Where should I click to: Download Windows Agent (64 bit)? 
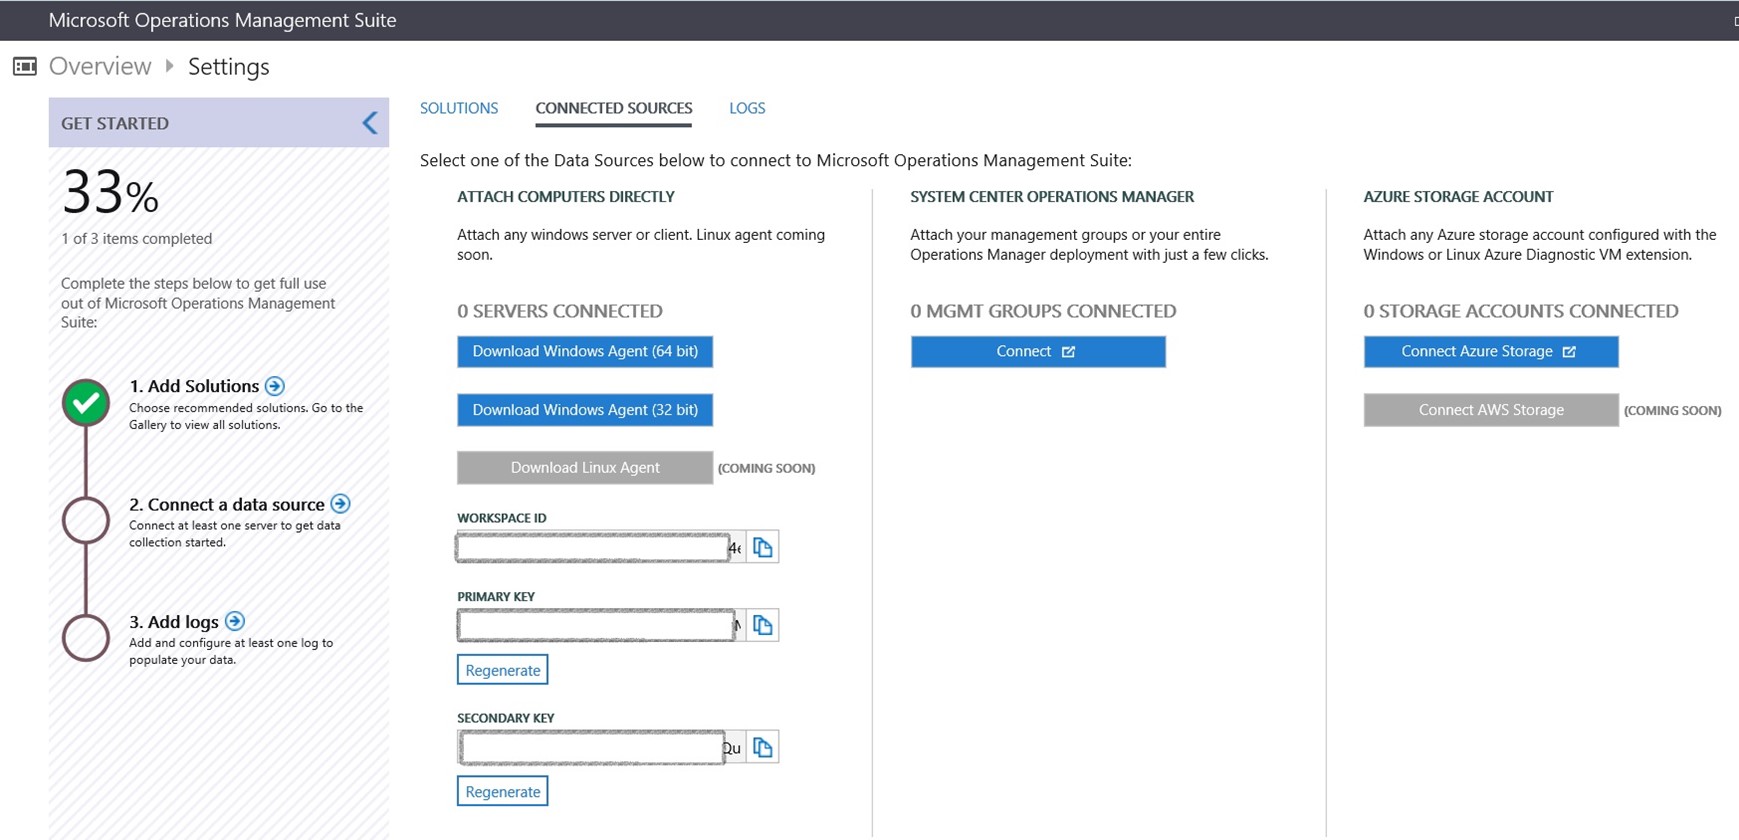tap(585, 351)
